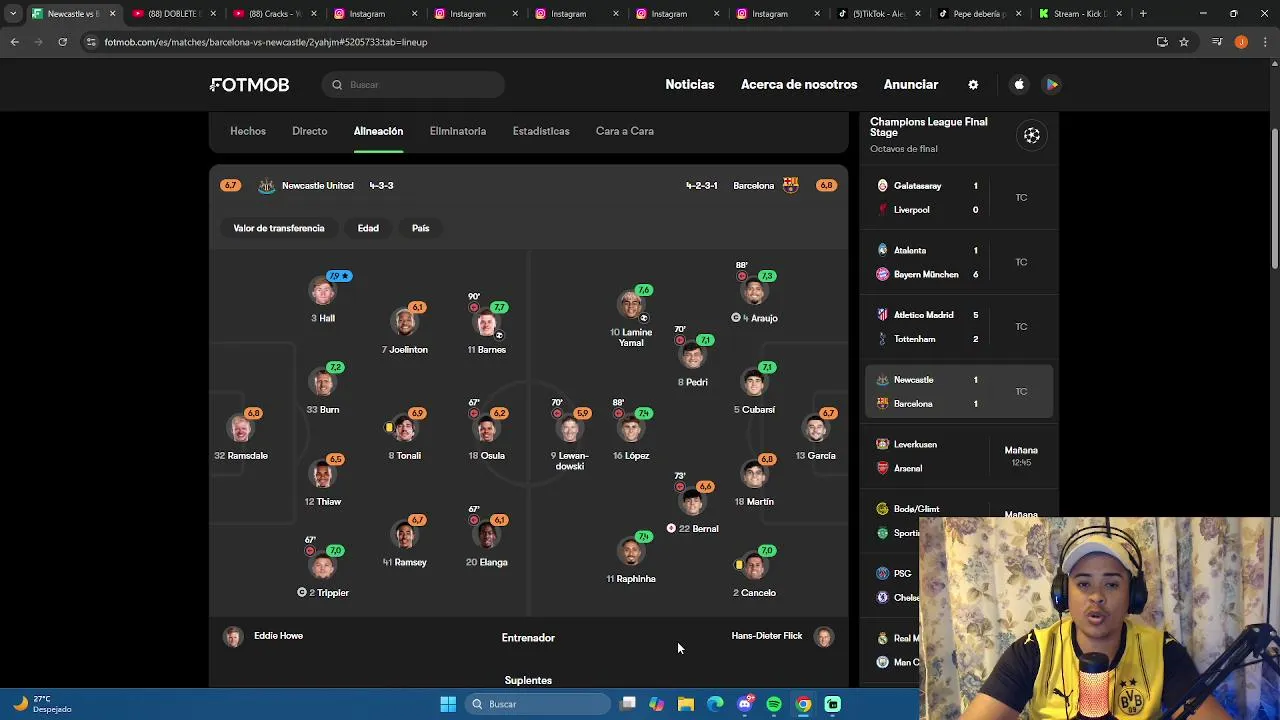
Task: Select the Alineación tab
Action: (378, 131)
